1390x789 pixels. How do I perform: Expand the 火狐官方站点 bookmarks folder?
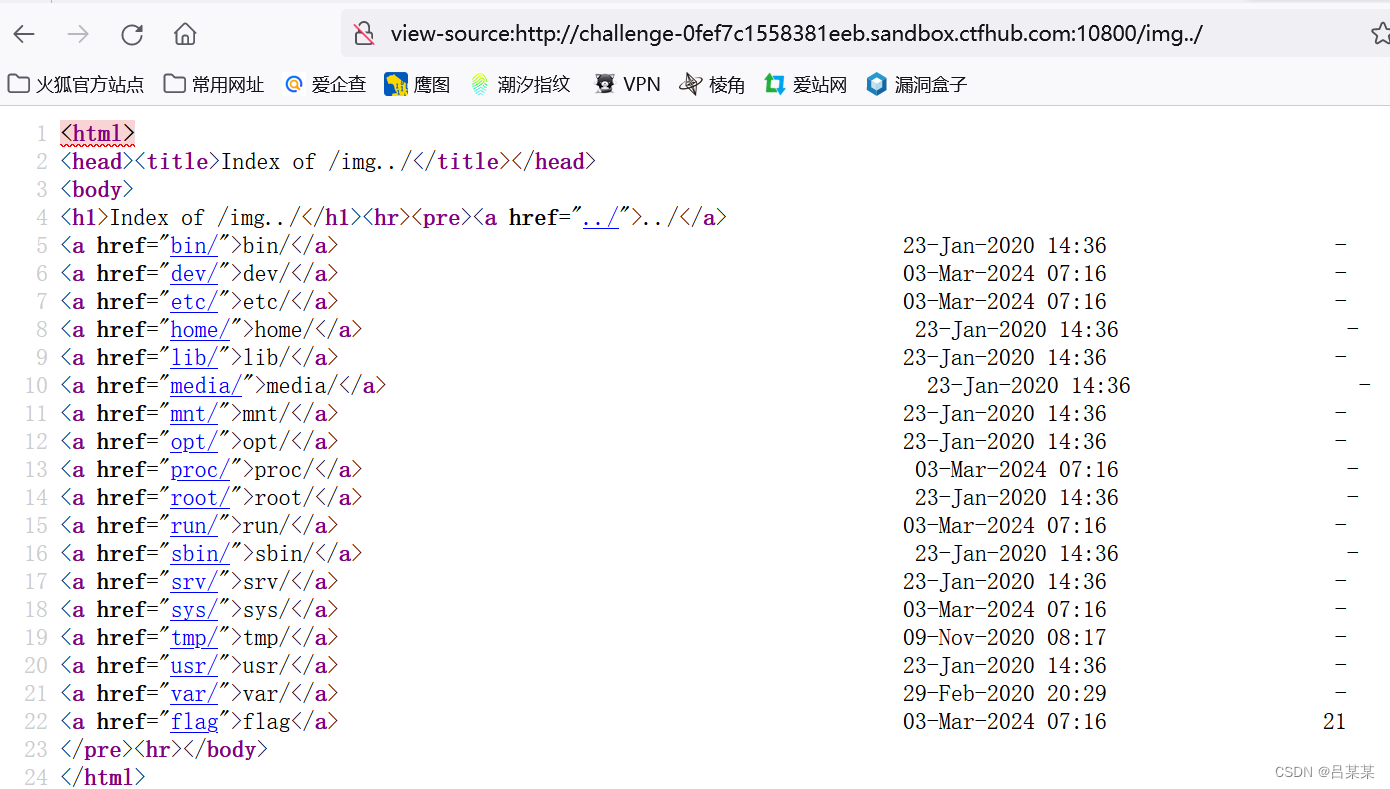(x=75, y=84)
